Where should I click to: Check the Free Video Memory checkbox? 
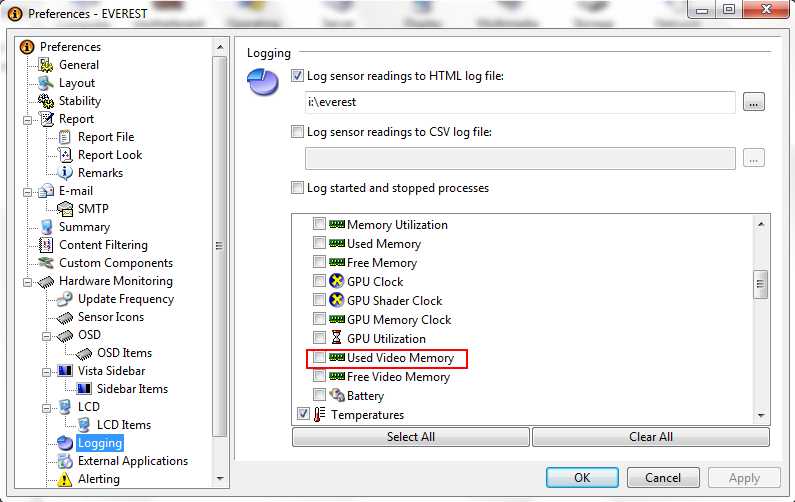[319, 376]
